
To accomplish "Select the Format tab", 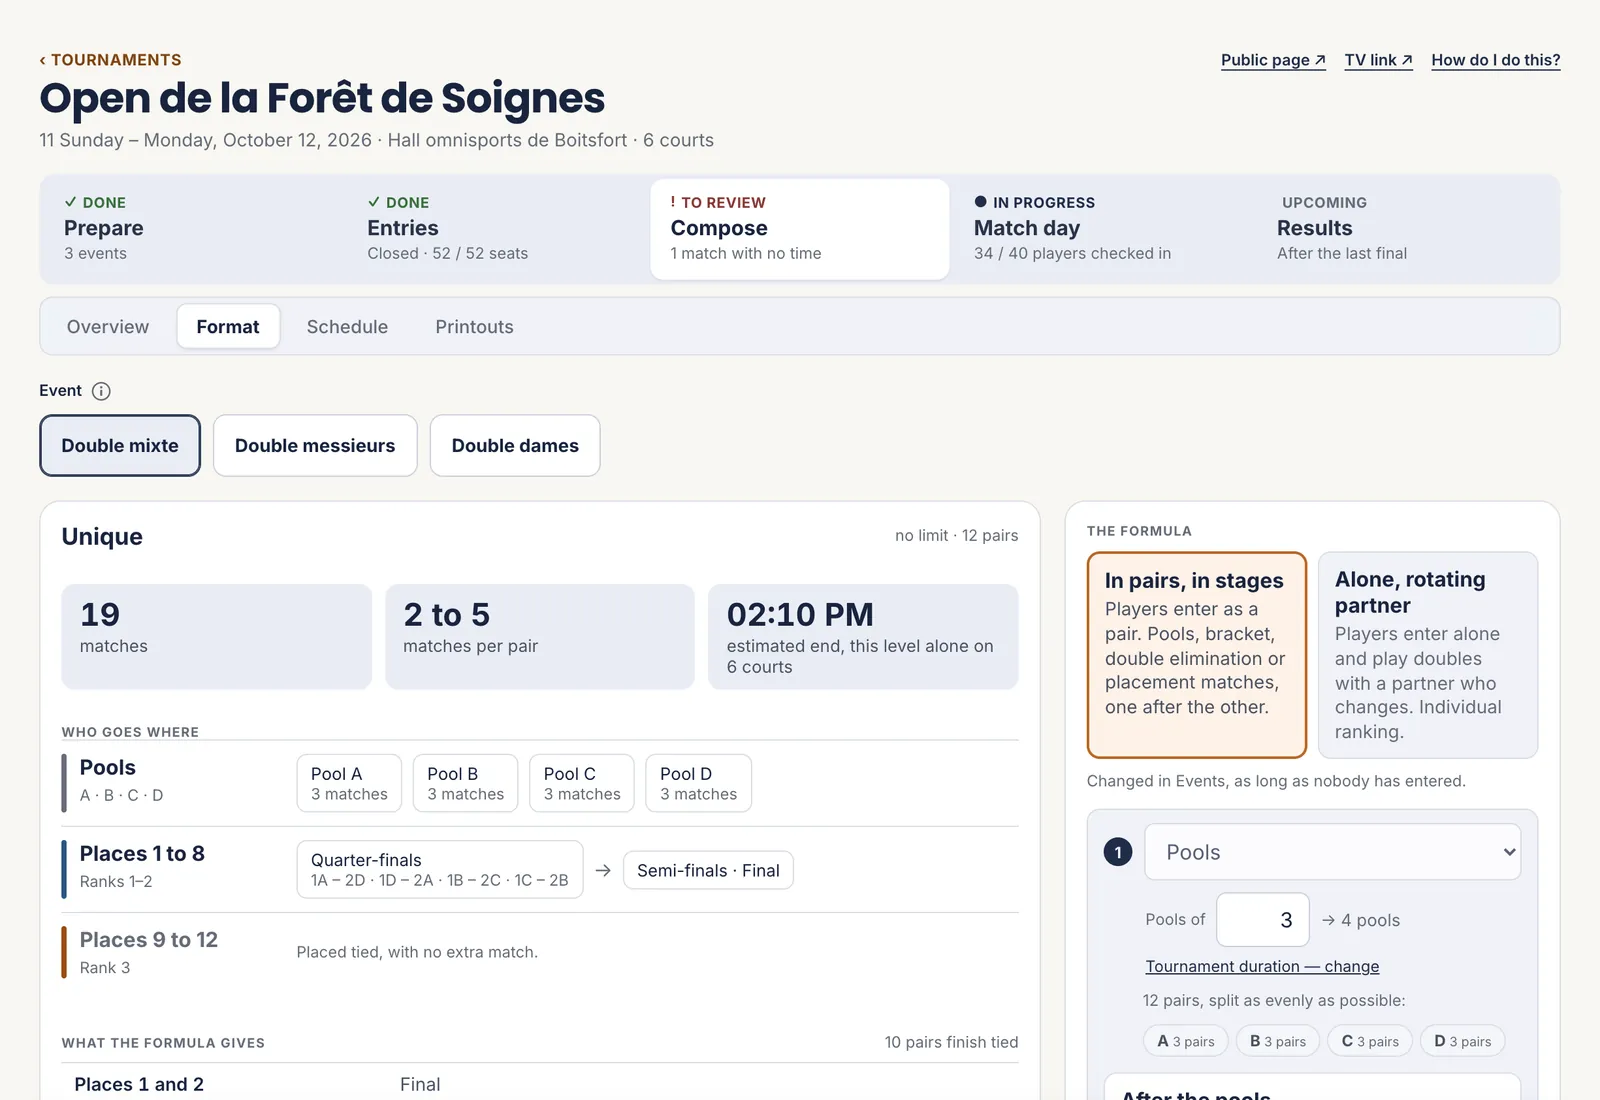I will pos(228,327).
